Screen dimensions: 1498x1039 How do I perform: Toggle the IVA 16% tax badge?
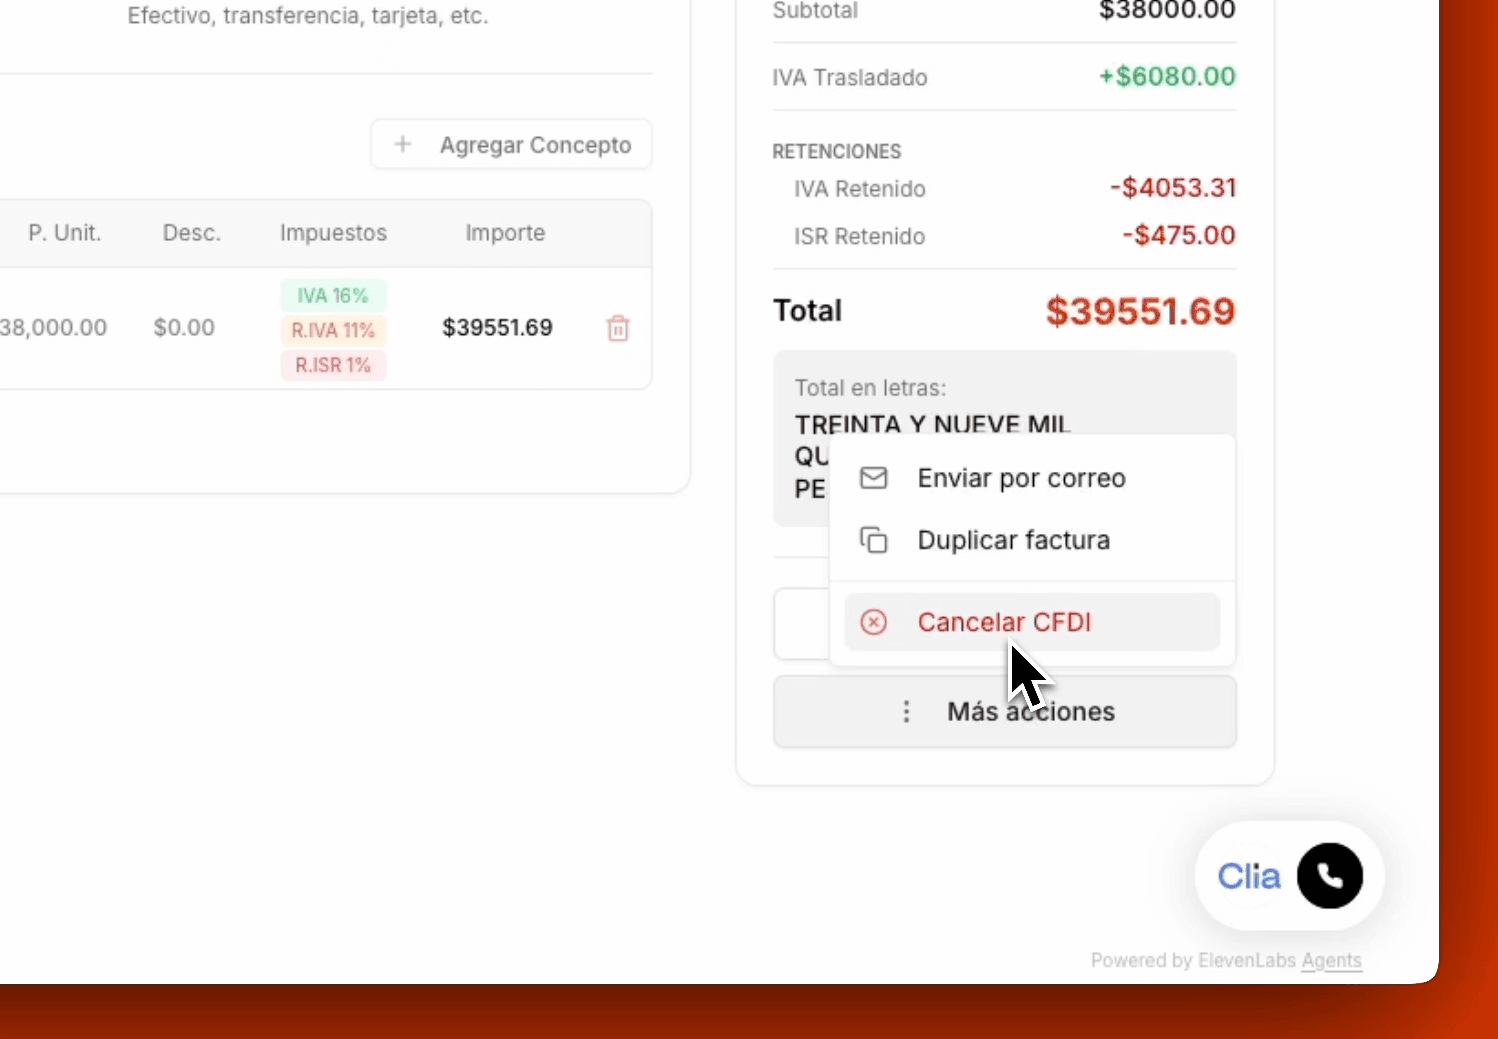tap(333, 295)
